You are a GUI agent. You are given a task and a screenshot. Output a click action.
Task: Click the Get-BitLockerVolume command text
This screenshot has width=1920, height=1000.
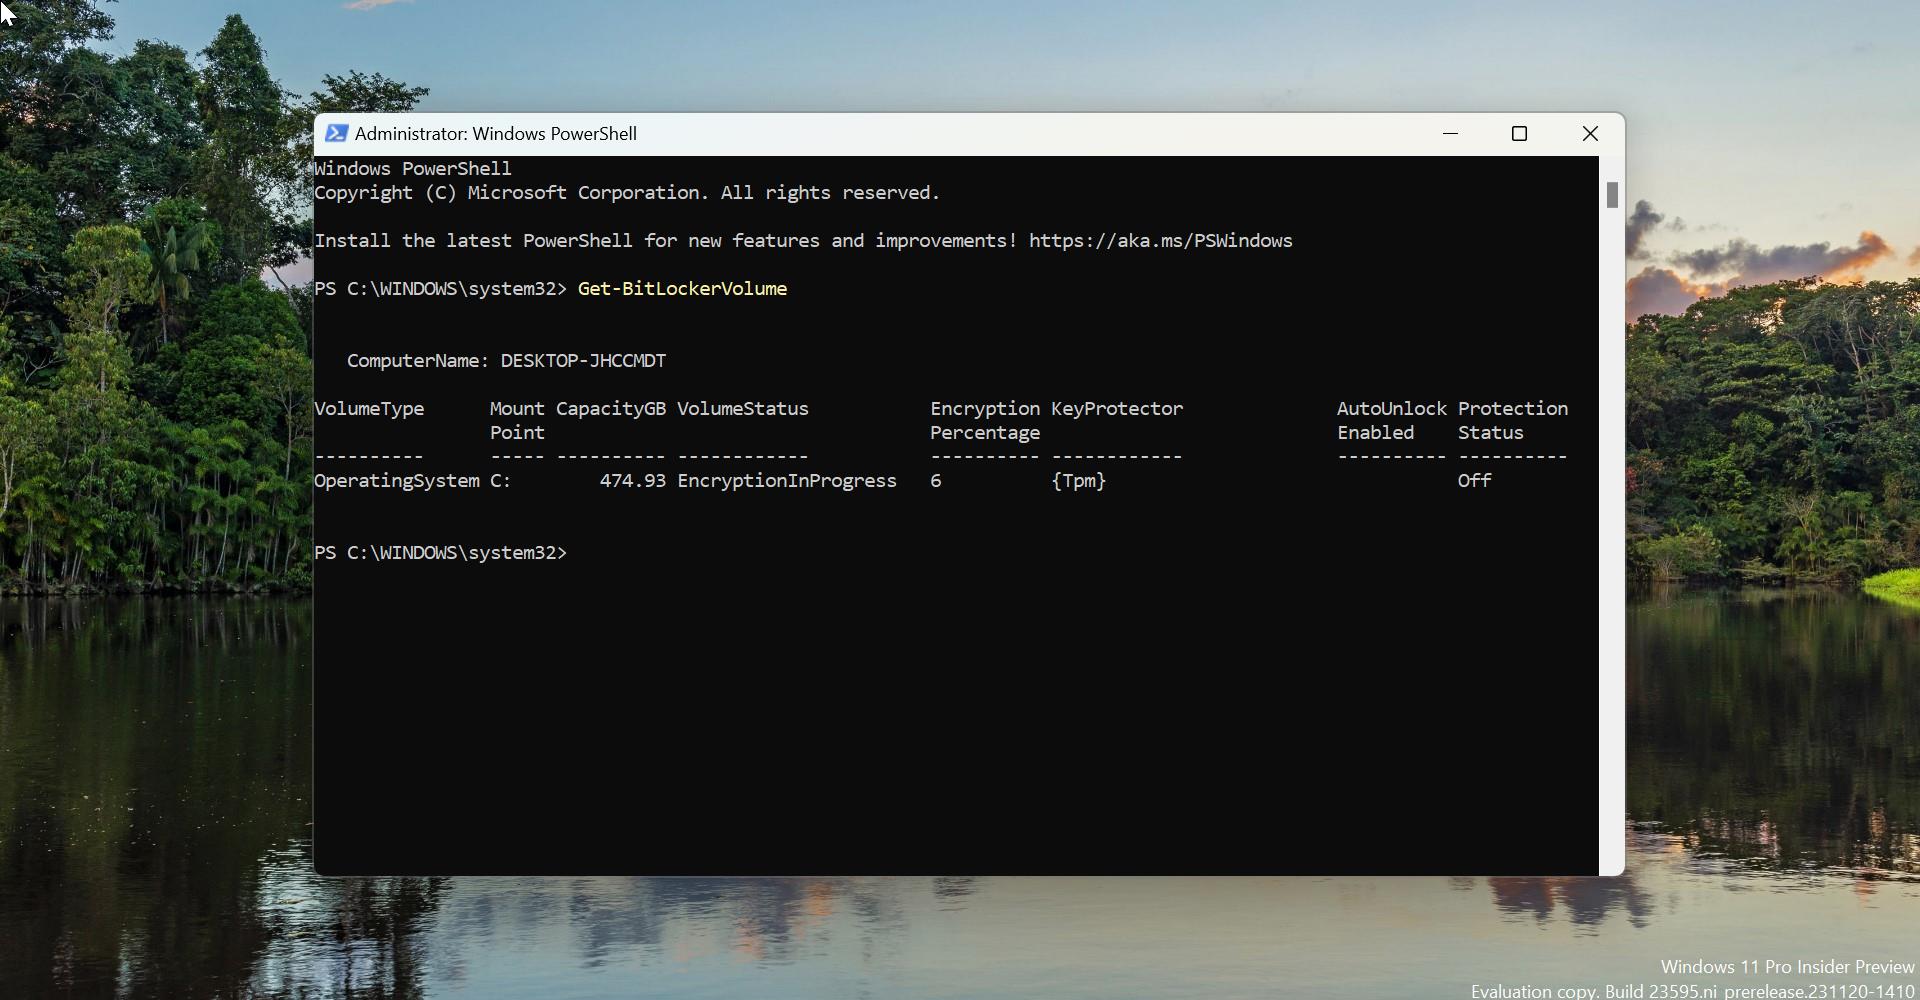pos(681,288)
